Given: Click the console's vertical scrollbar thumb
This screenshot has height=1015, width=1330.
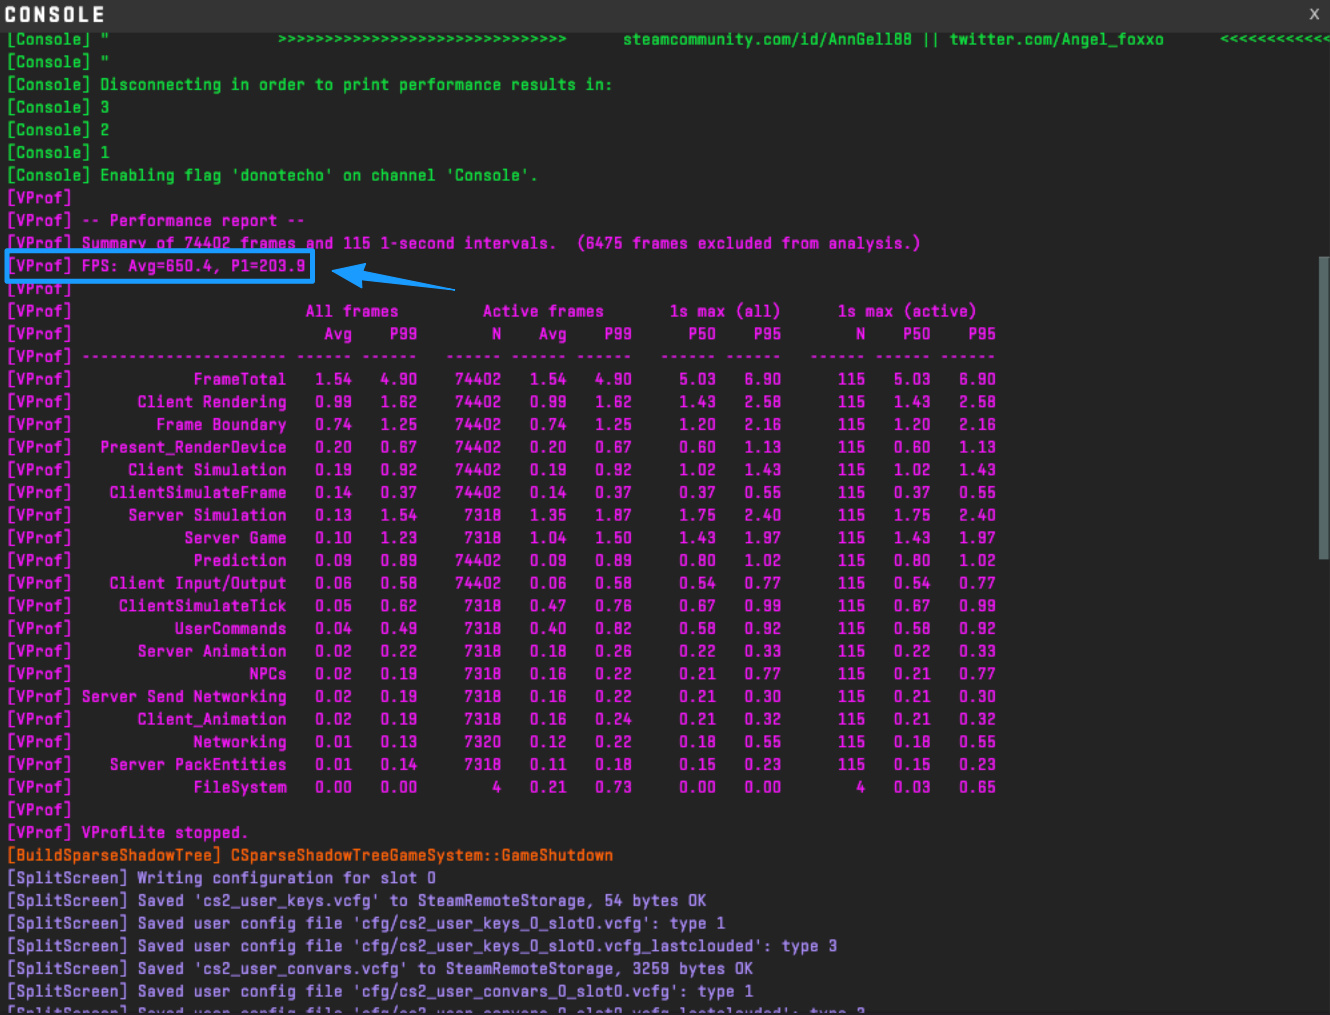Looking at the screenshot, I should (x=1324, y=408).
